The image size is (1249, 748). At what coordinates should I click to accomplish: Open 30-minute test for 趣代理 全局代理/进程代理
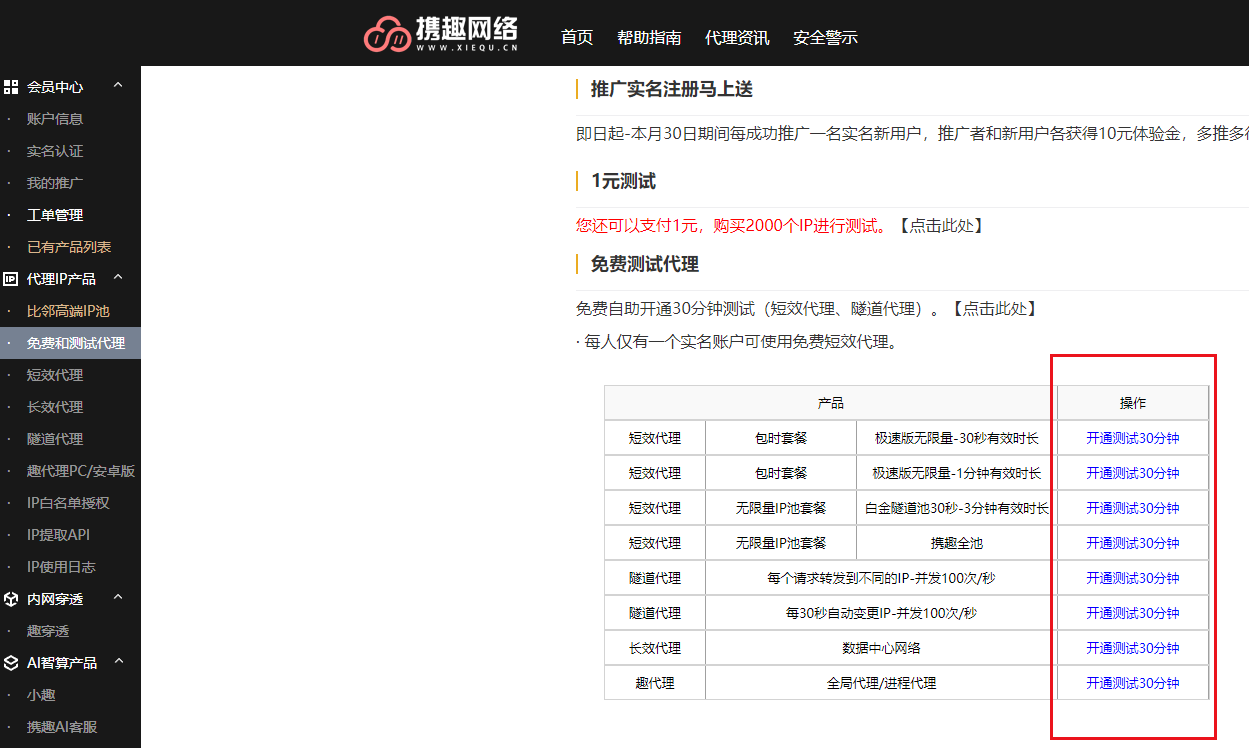[x=1132, y=682]
